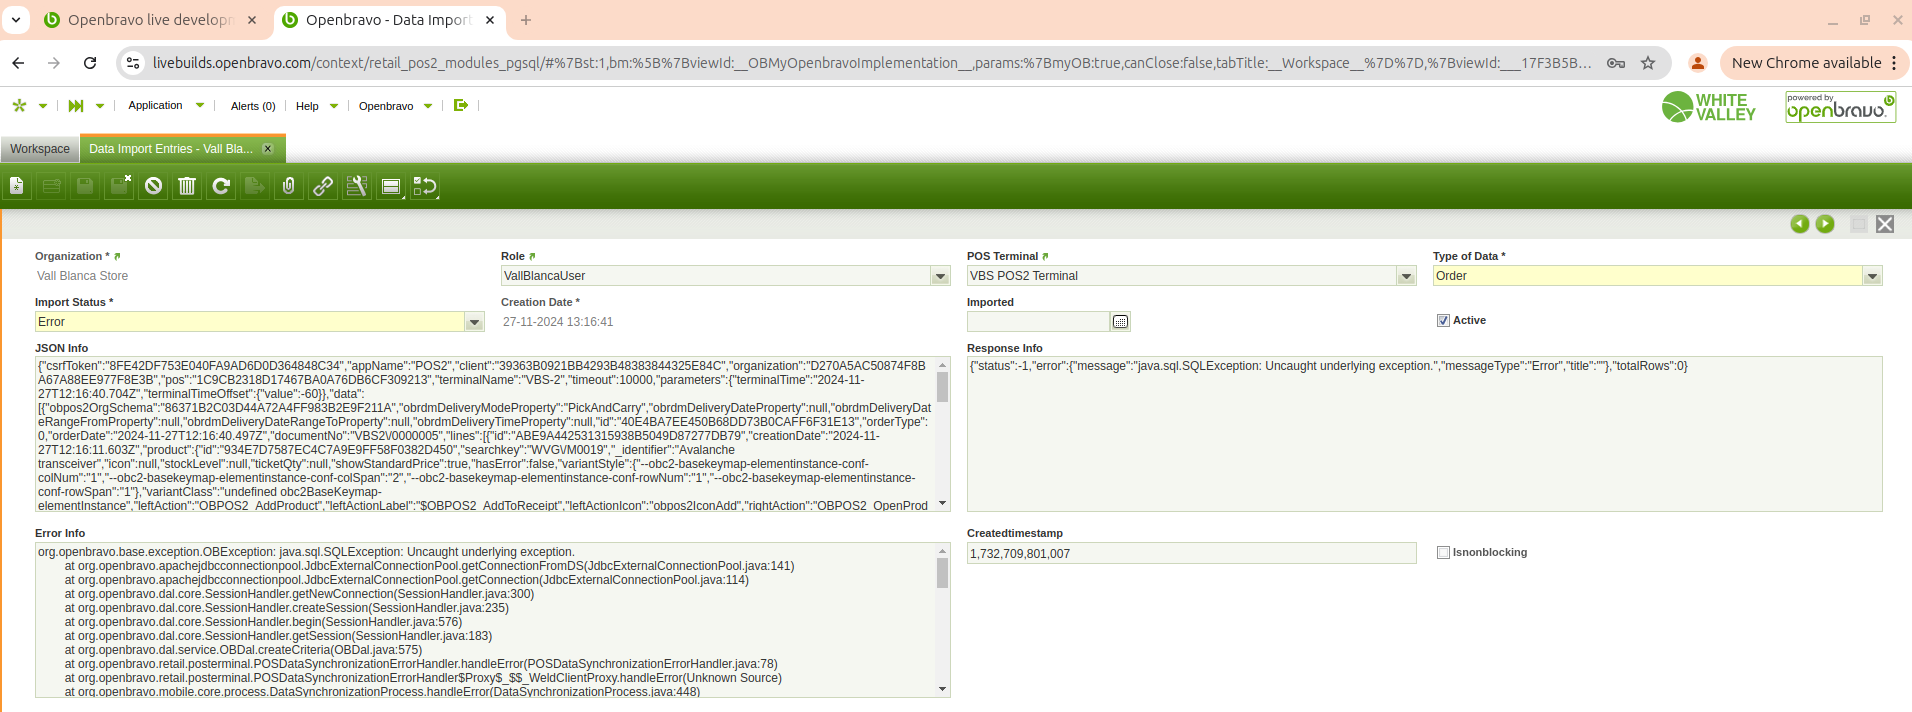This screenshot has height=712, width=1912.
Task: Open the Application menu dropdown arrow
Action: pos(200,105)
